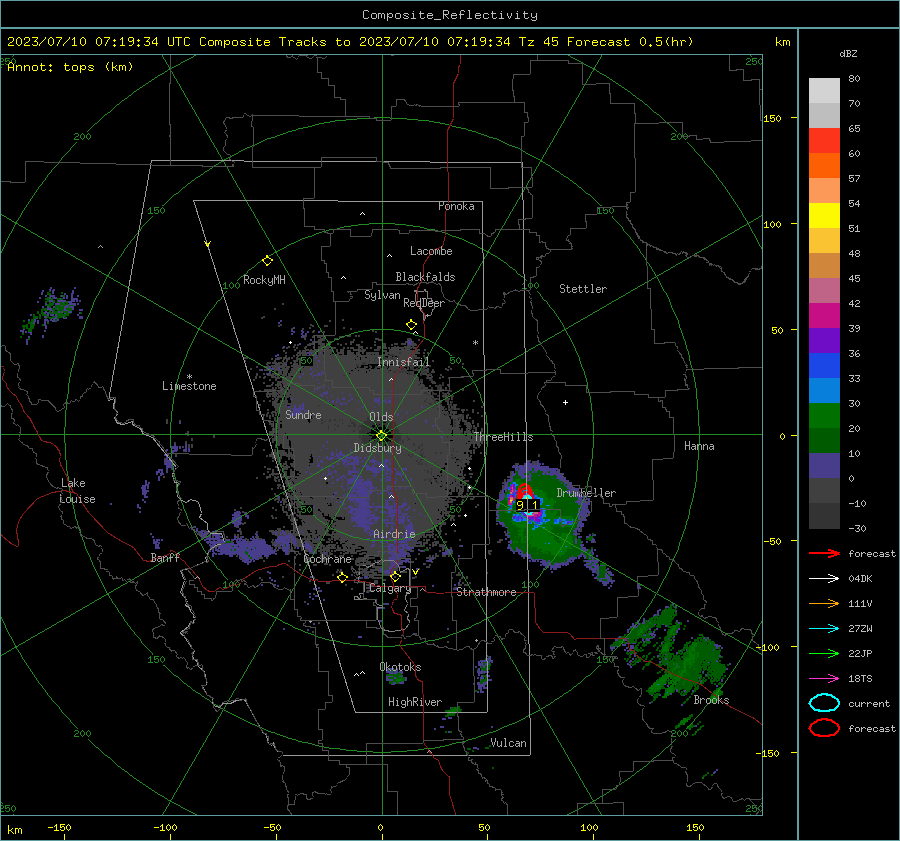Screen dimensions: 900x841
Task: Click the red forecast ellipse legend icon
Action: pyautogui.click(x=824, y=728)
